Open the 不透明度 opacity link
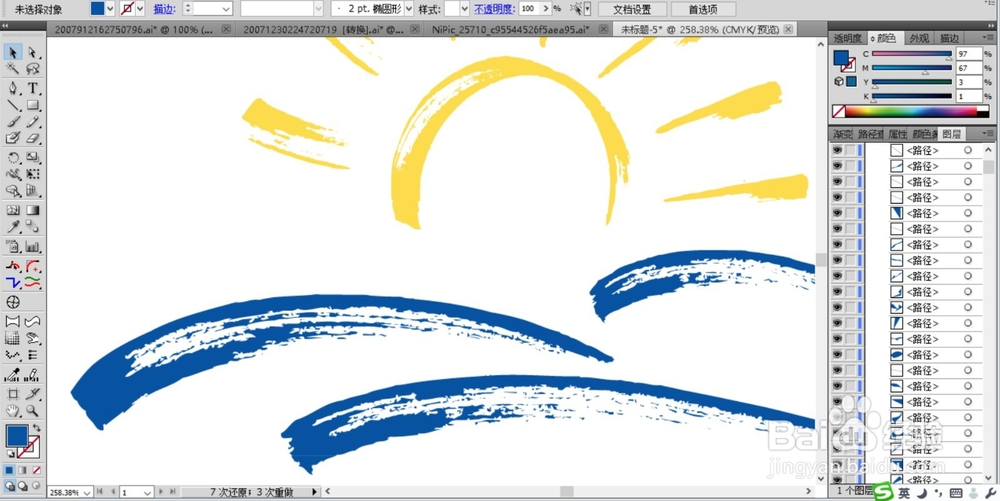The width and height of the screenshot is (1000, 501). pyautogui.click(x=494, y=9)
